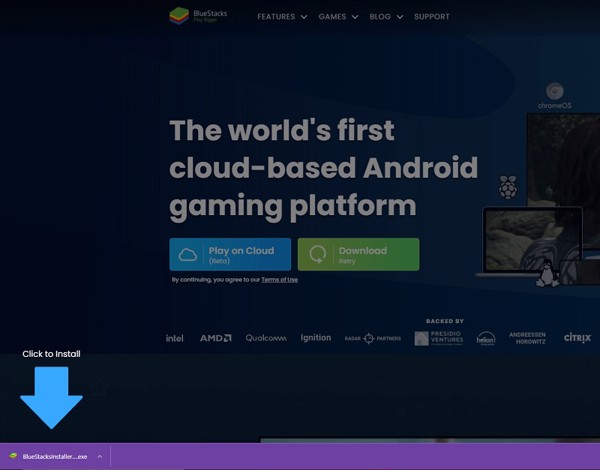Click the Download Retry button
The width and height of the screenshot is (600, 470).
coord(358,255)
